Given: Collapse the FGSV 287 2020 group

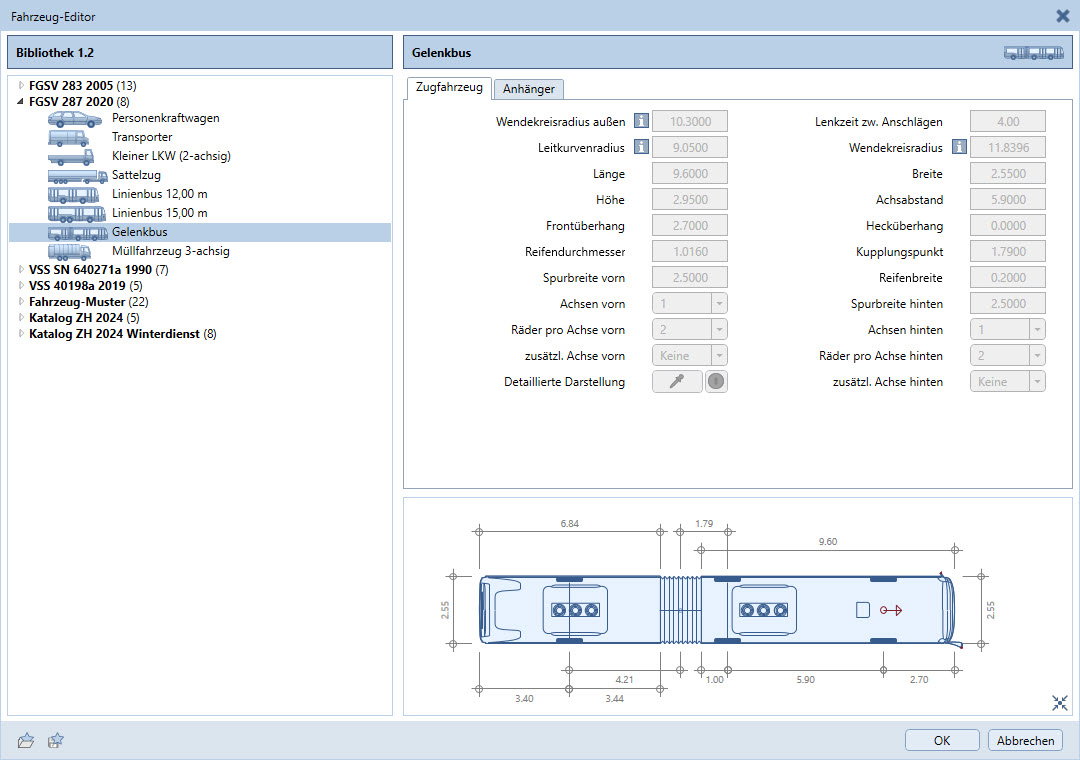Looking at the screenshot, I should (21, 102).
